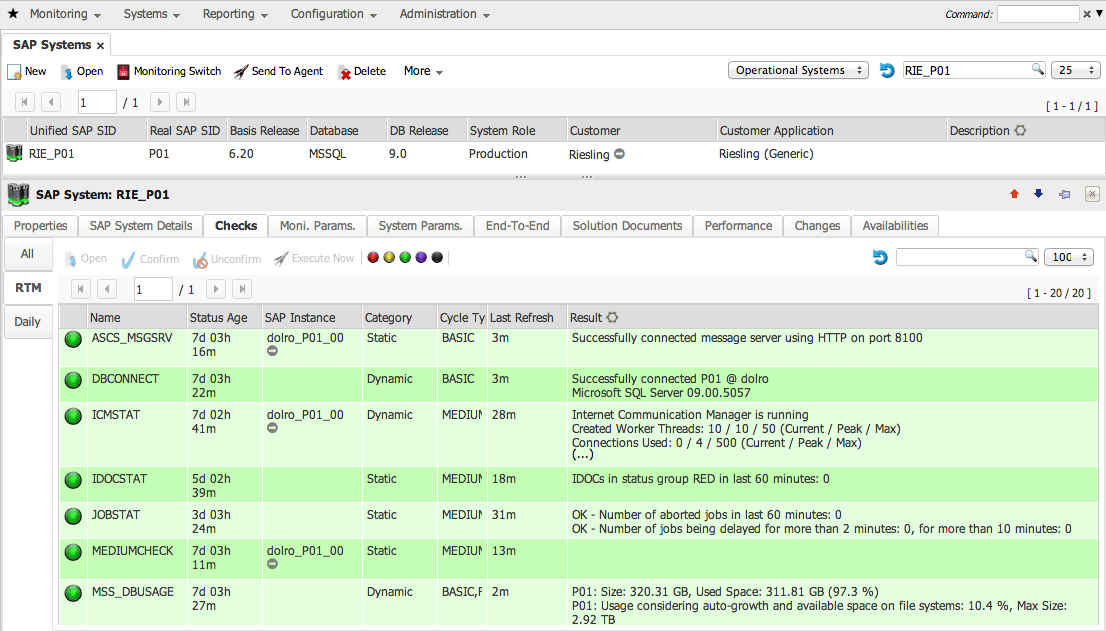
Task: Click the Command input field
Action: pos(1038,14)
